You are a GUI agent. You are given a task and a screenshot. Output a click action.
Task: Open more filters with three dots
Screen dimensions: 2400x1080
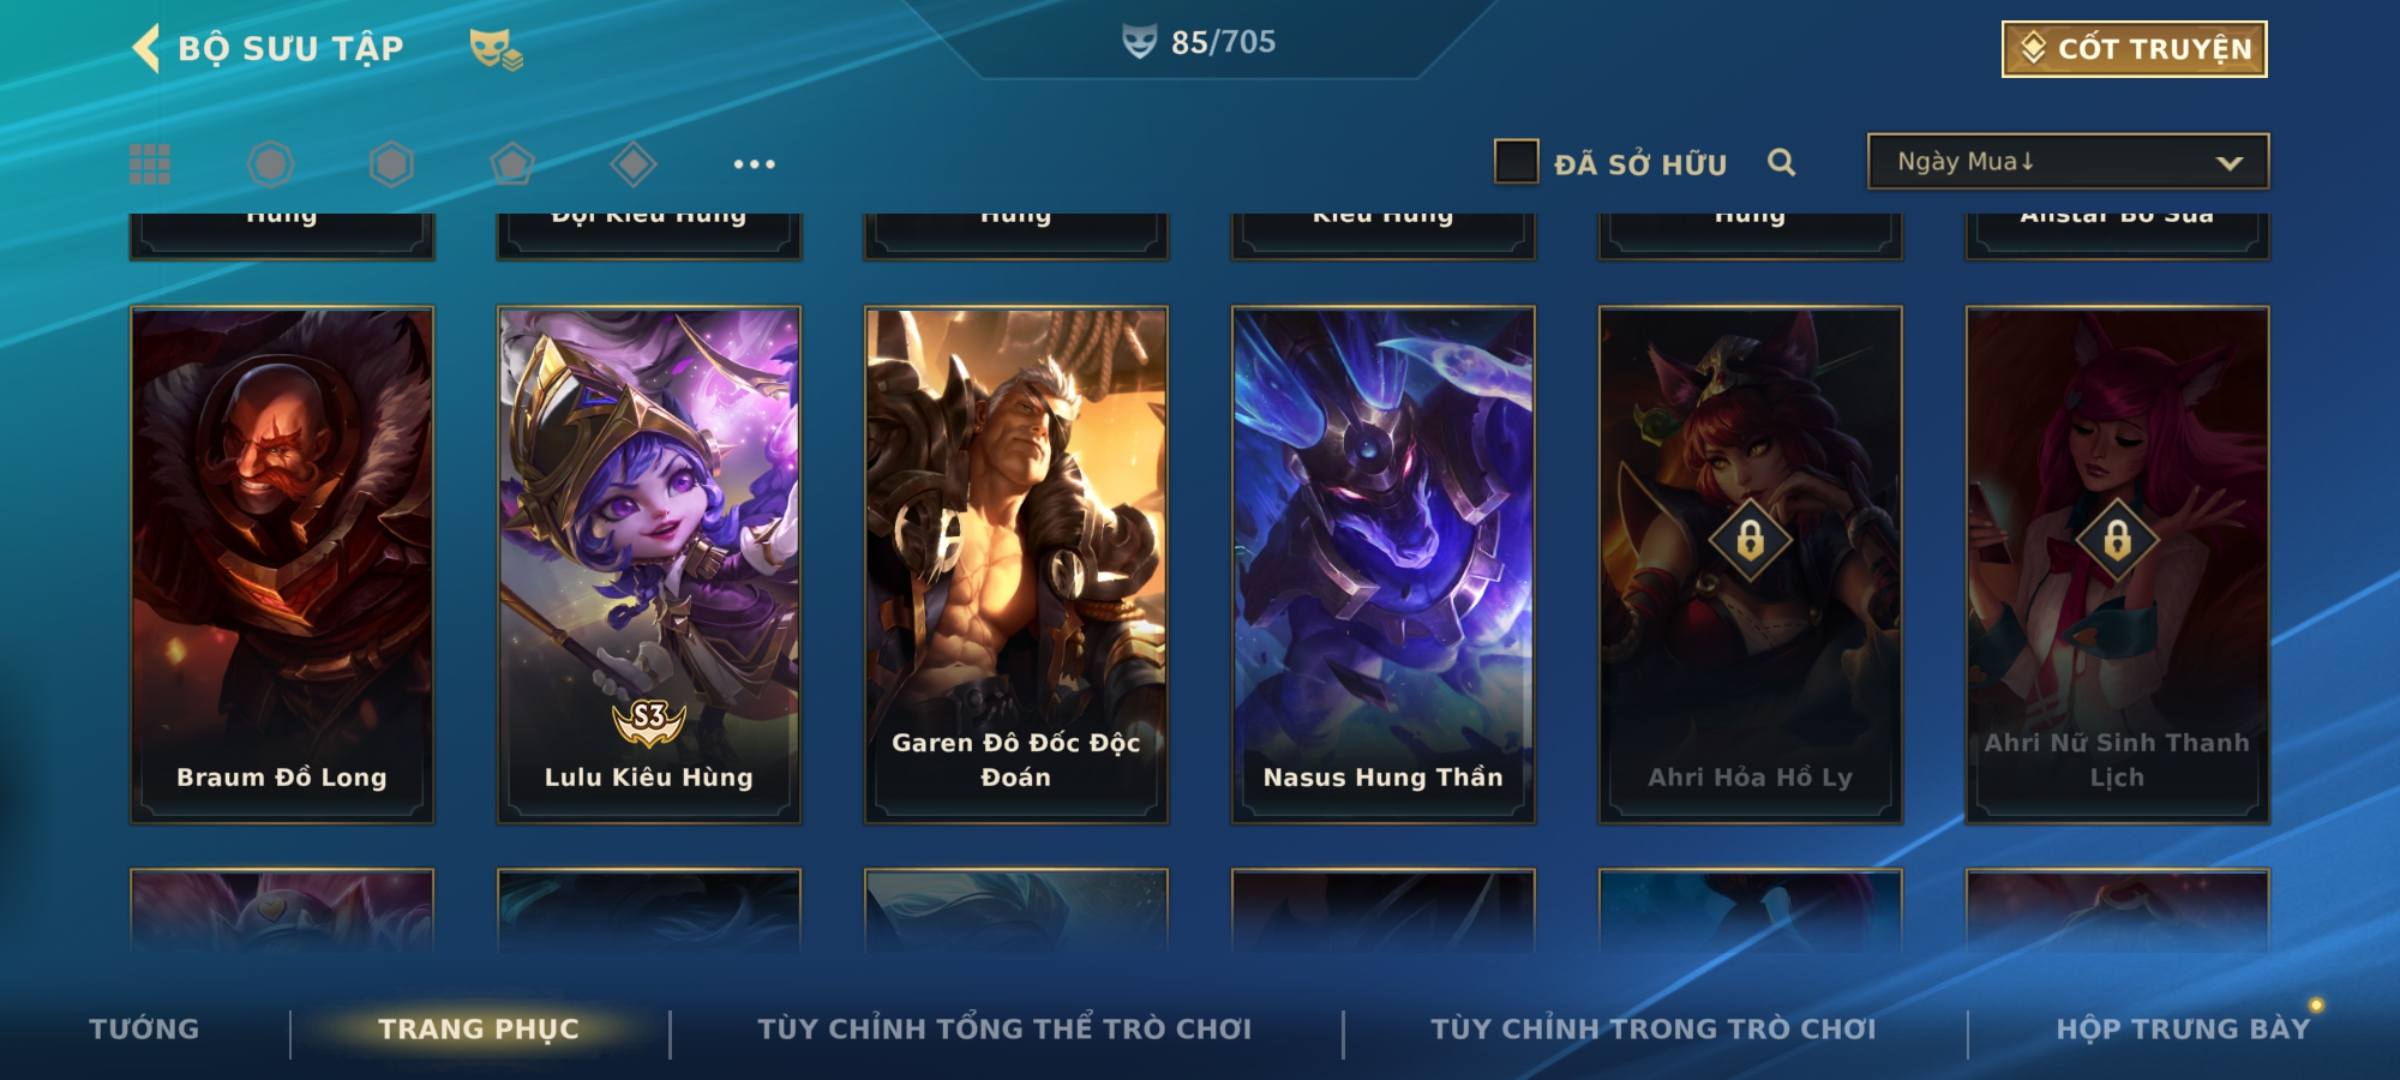754,164
